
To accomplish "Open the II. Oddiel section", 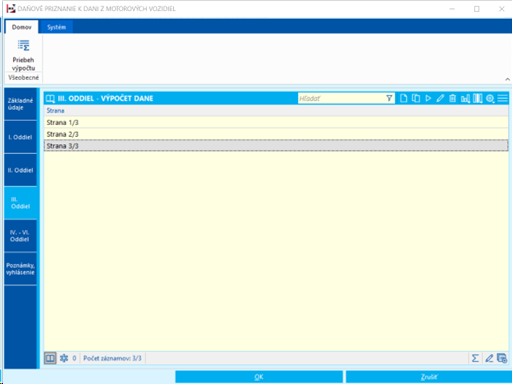I will 20,170.
